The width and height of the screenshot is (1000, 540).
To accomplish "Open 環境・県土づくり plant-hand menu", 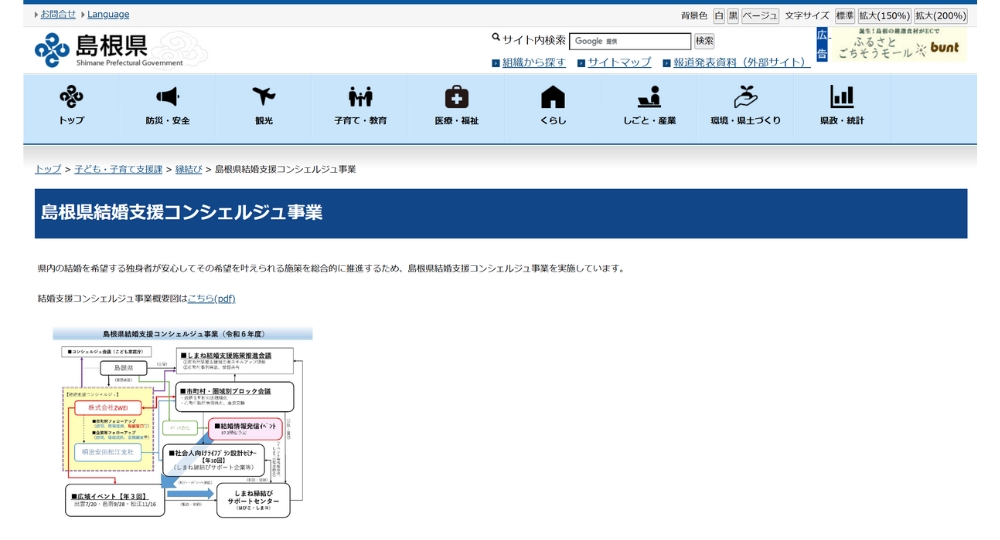I will 746,106.
